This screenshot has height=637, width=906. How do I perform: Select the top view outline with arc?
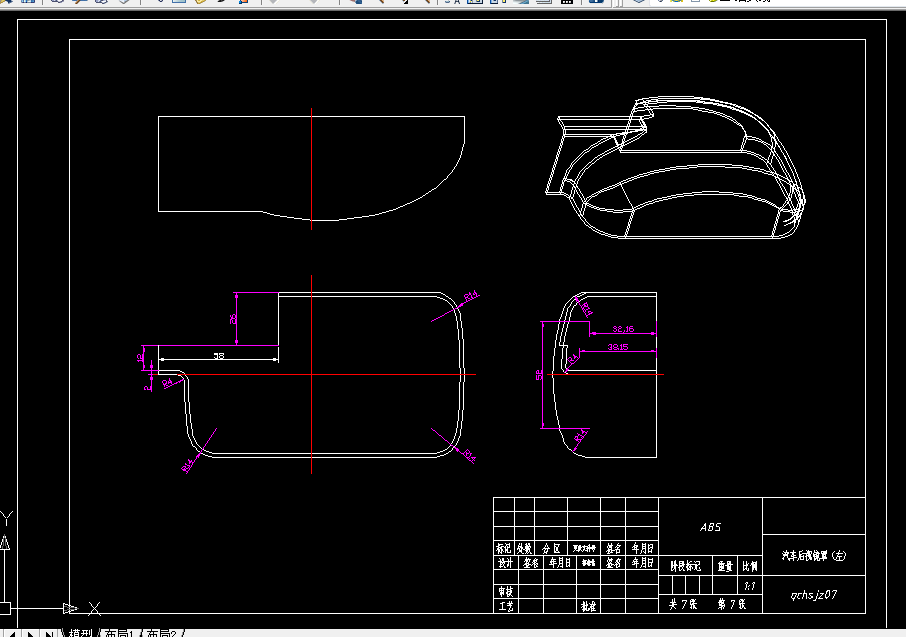tap(311, 168)
